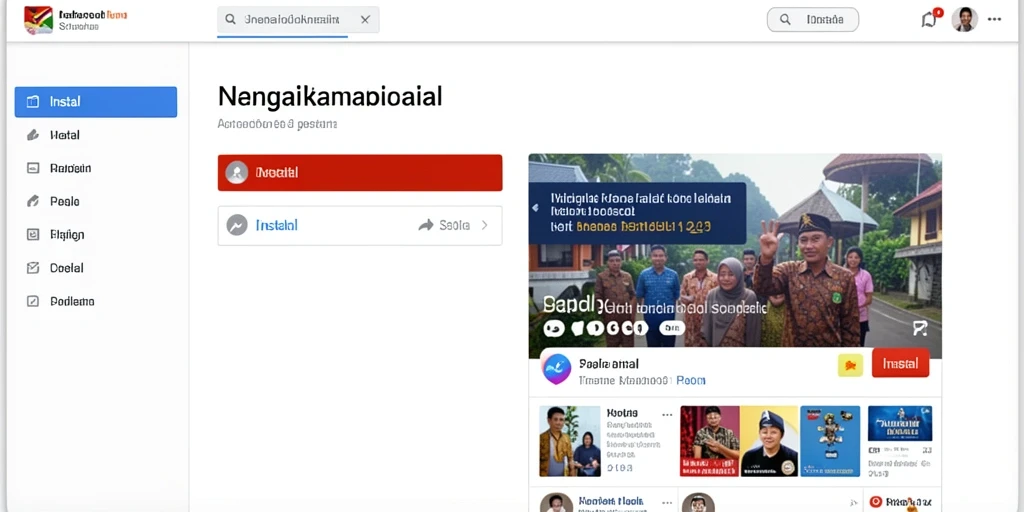Click the right-side header search box
The width and height of the screenshot is (1024, 512).
[x=812, y=20]
